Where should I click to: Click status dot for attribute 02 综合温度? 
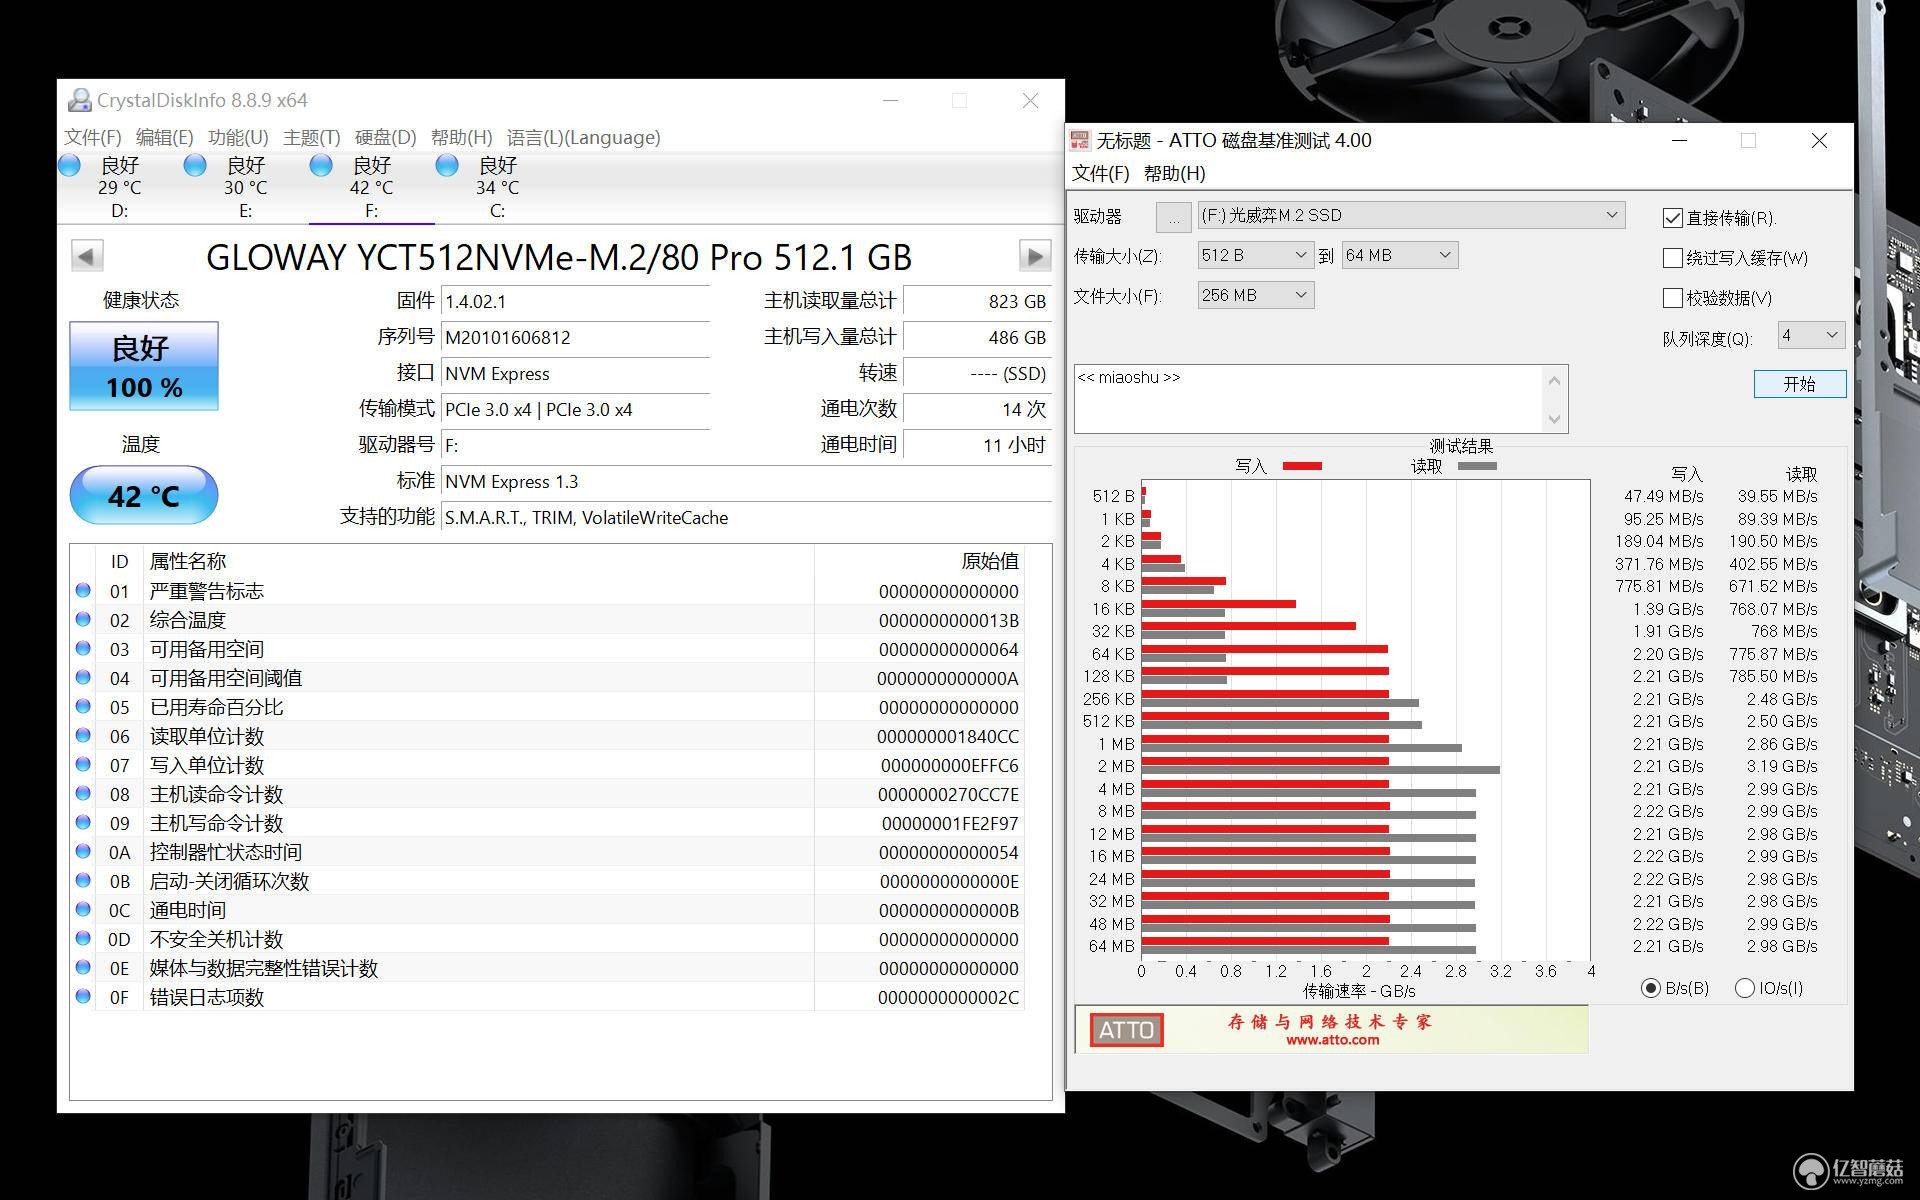pyautogui.click(x=83, y=619)
